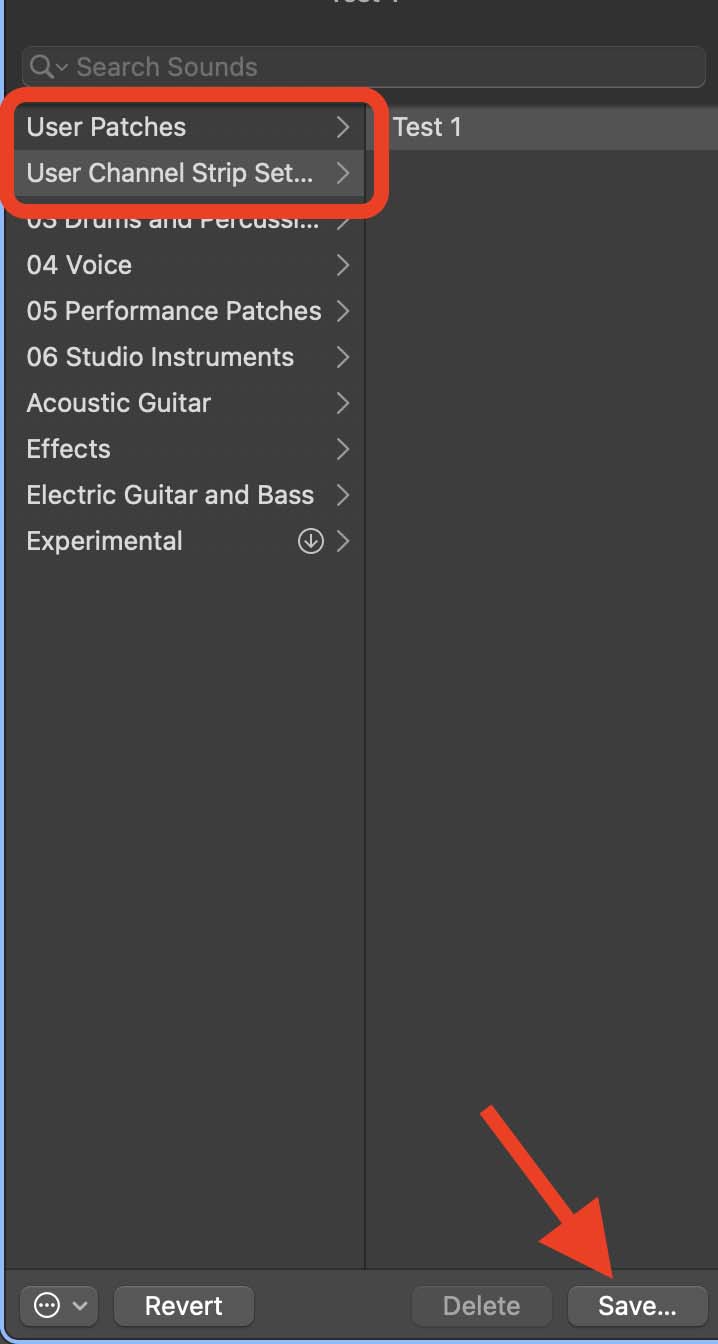
Task: Select User Channel Strip Settings category
Action: (170, 173)
